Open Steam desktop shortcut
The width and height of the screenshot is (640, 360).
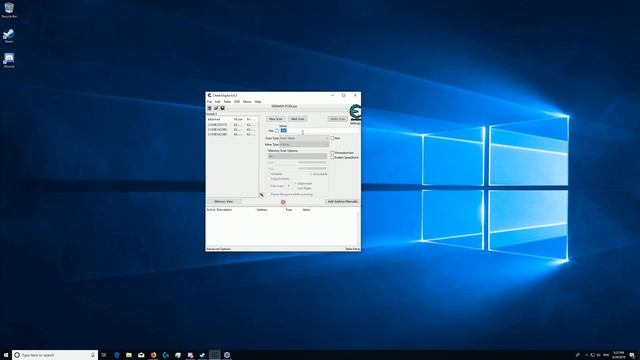(9, 36)
